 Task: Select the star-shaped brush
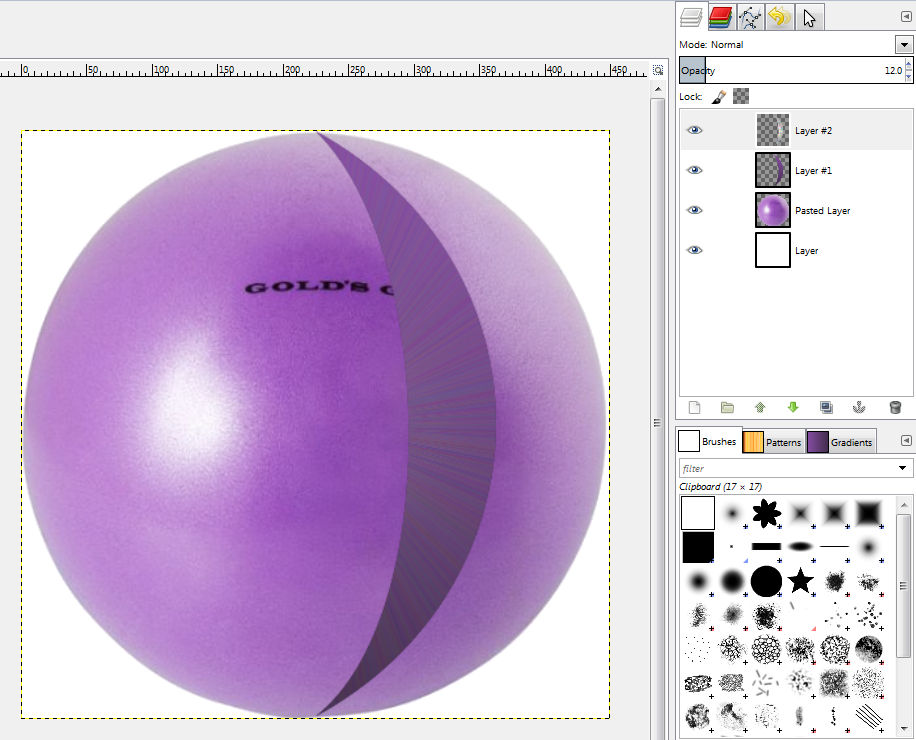800,581
